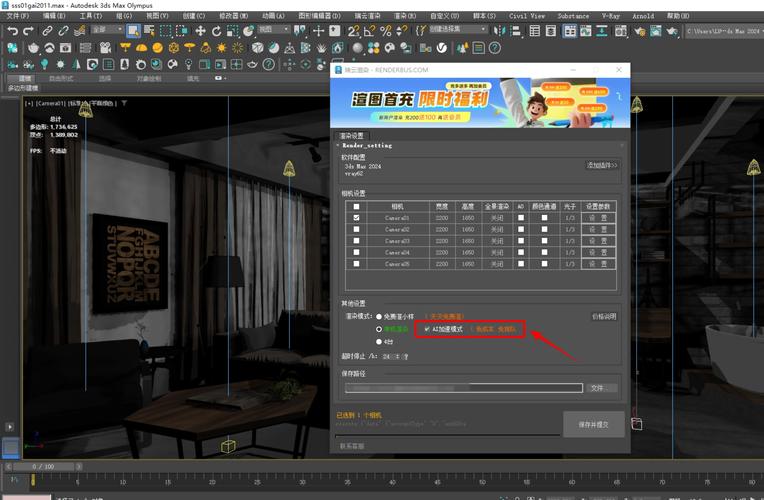Open the Render Setup icon

pos(640,31)
